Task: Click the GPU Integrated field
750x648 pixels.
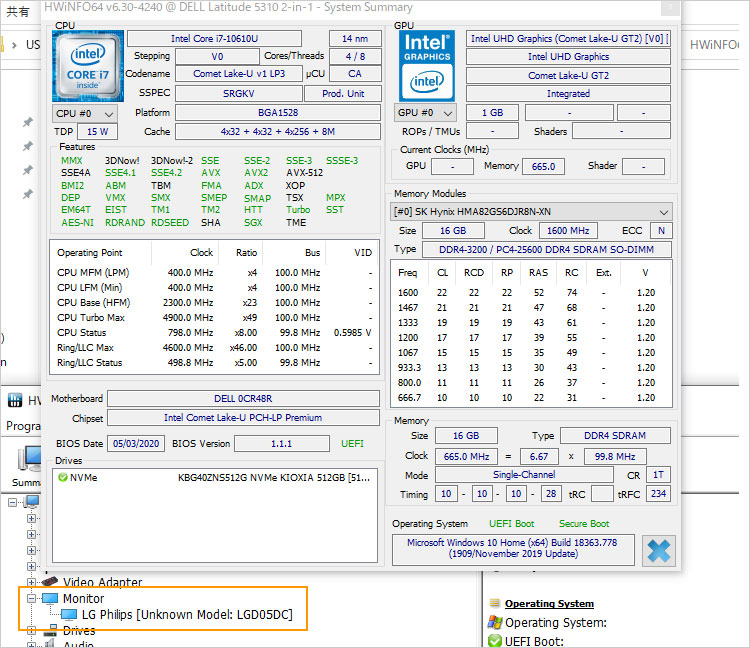Action: pos(568,94)
